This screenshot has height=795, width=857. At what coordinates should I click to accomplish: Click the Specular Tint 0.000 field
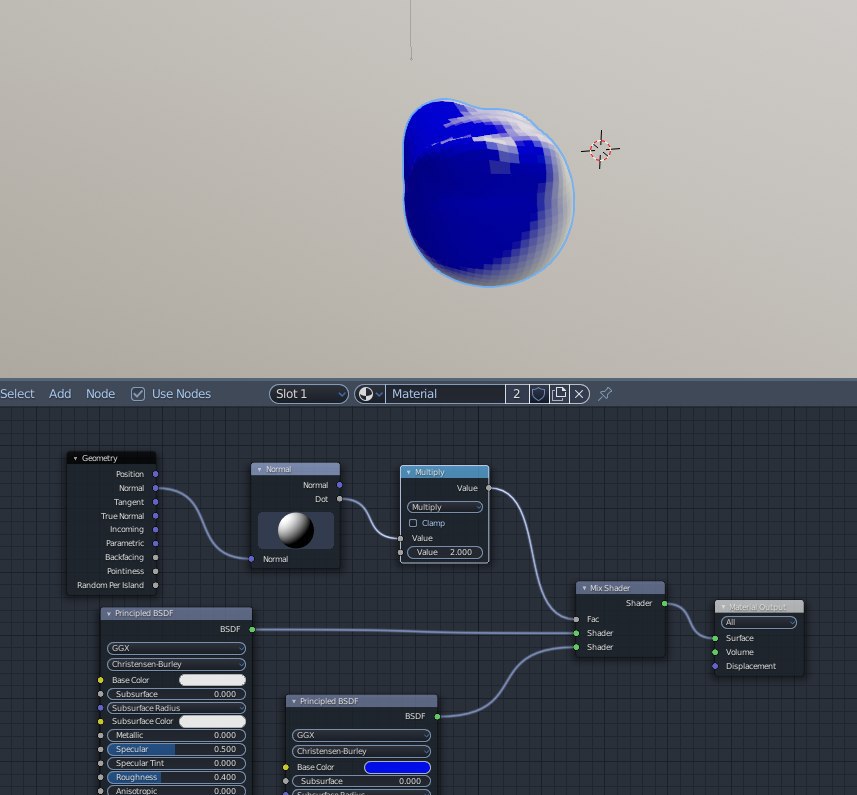(176, 763)
